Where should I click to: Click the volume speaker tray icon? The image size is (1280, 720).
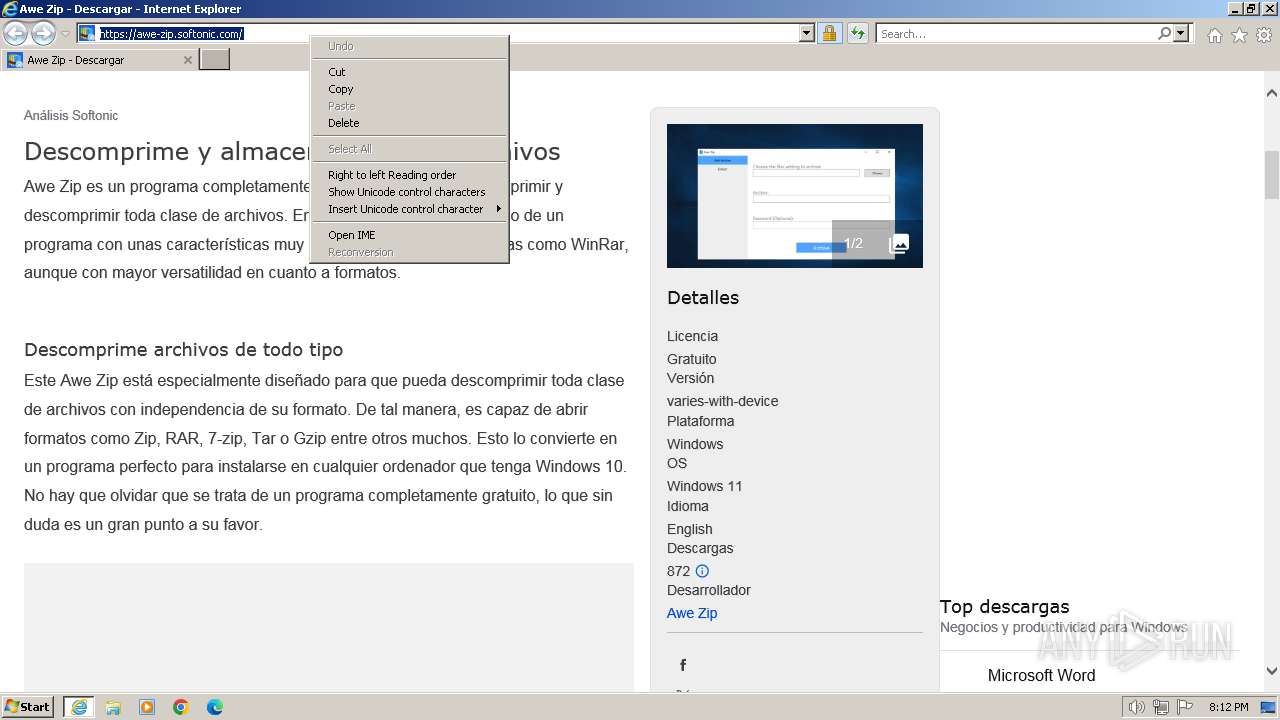click(x=1137, y=707)
